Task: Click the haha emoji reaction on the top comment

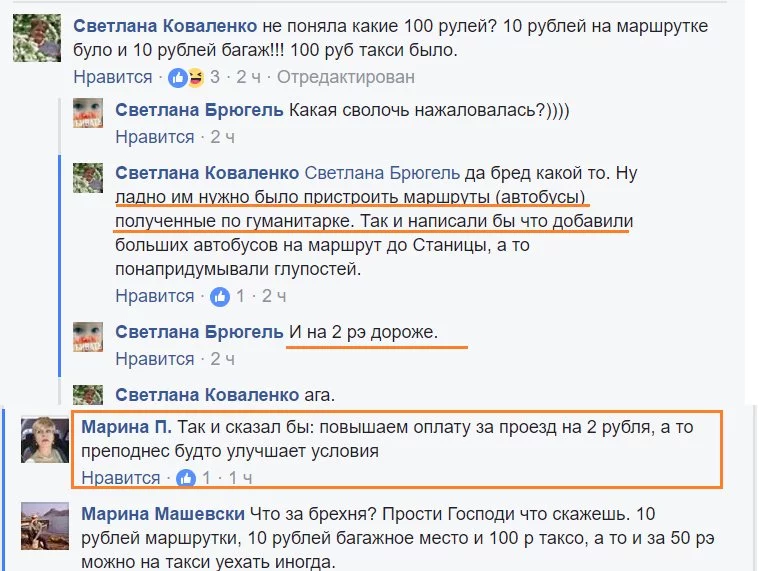Action: pos(195,77)
